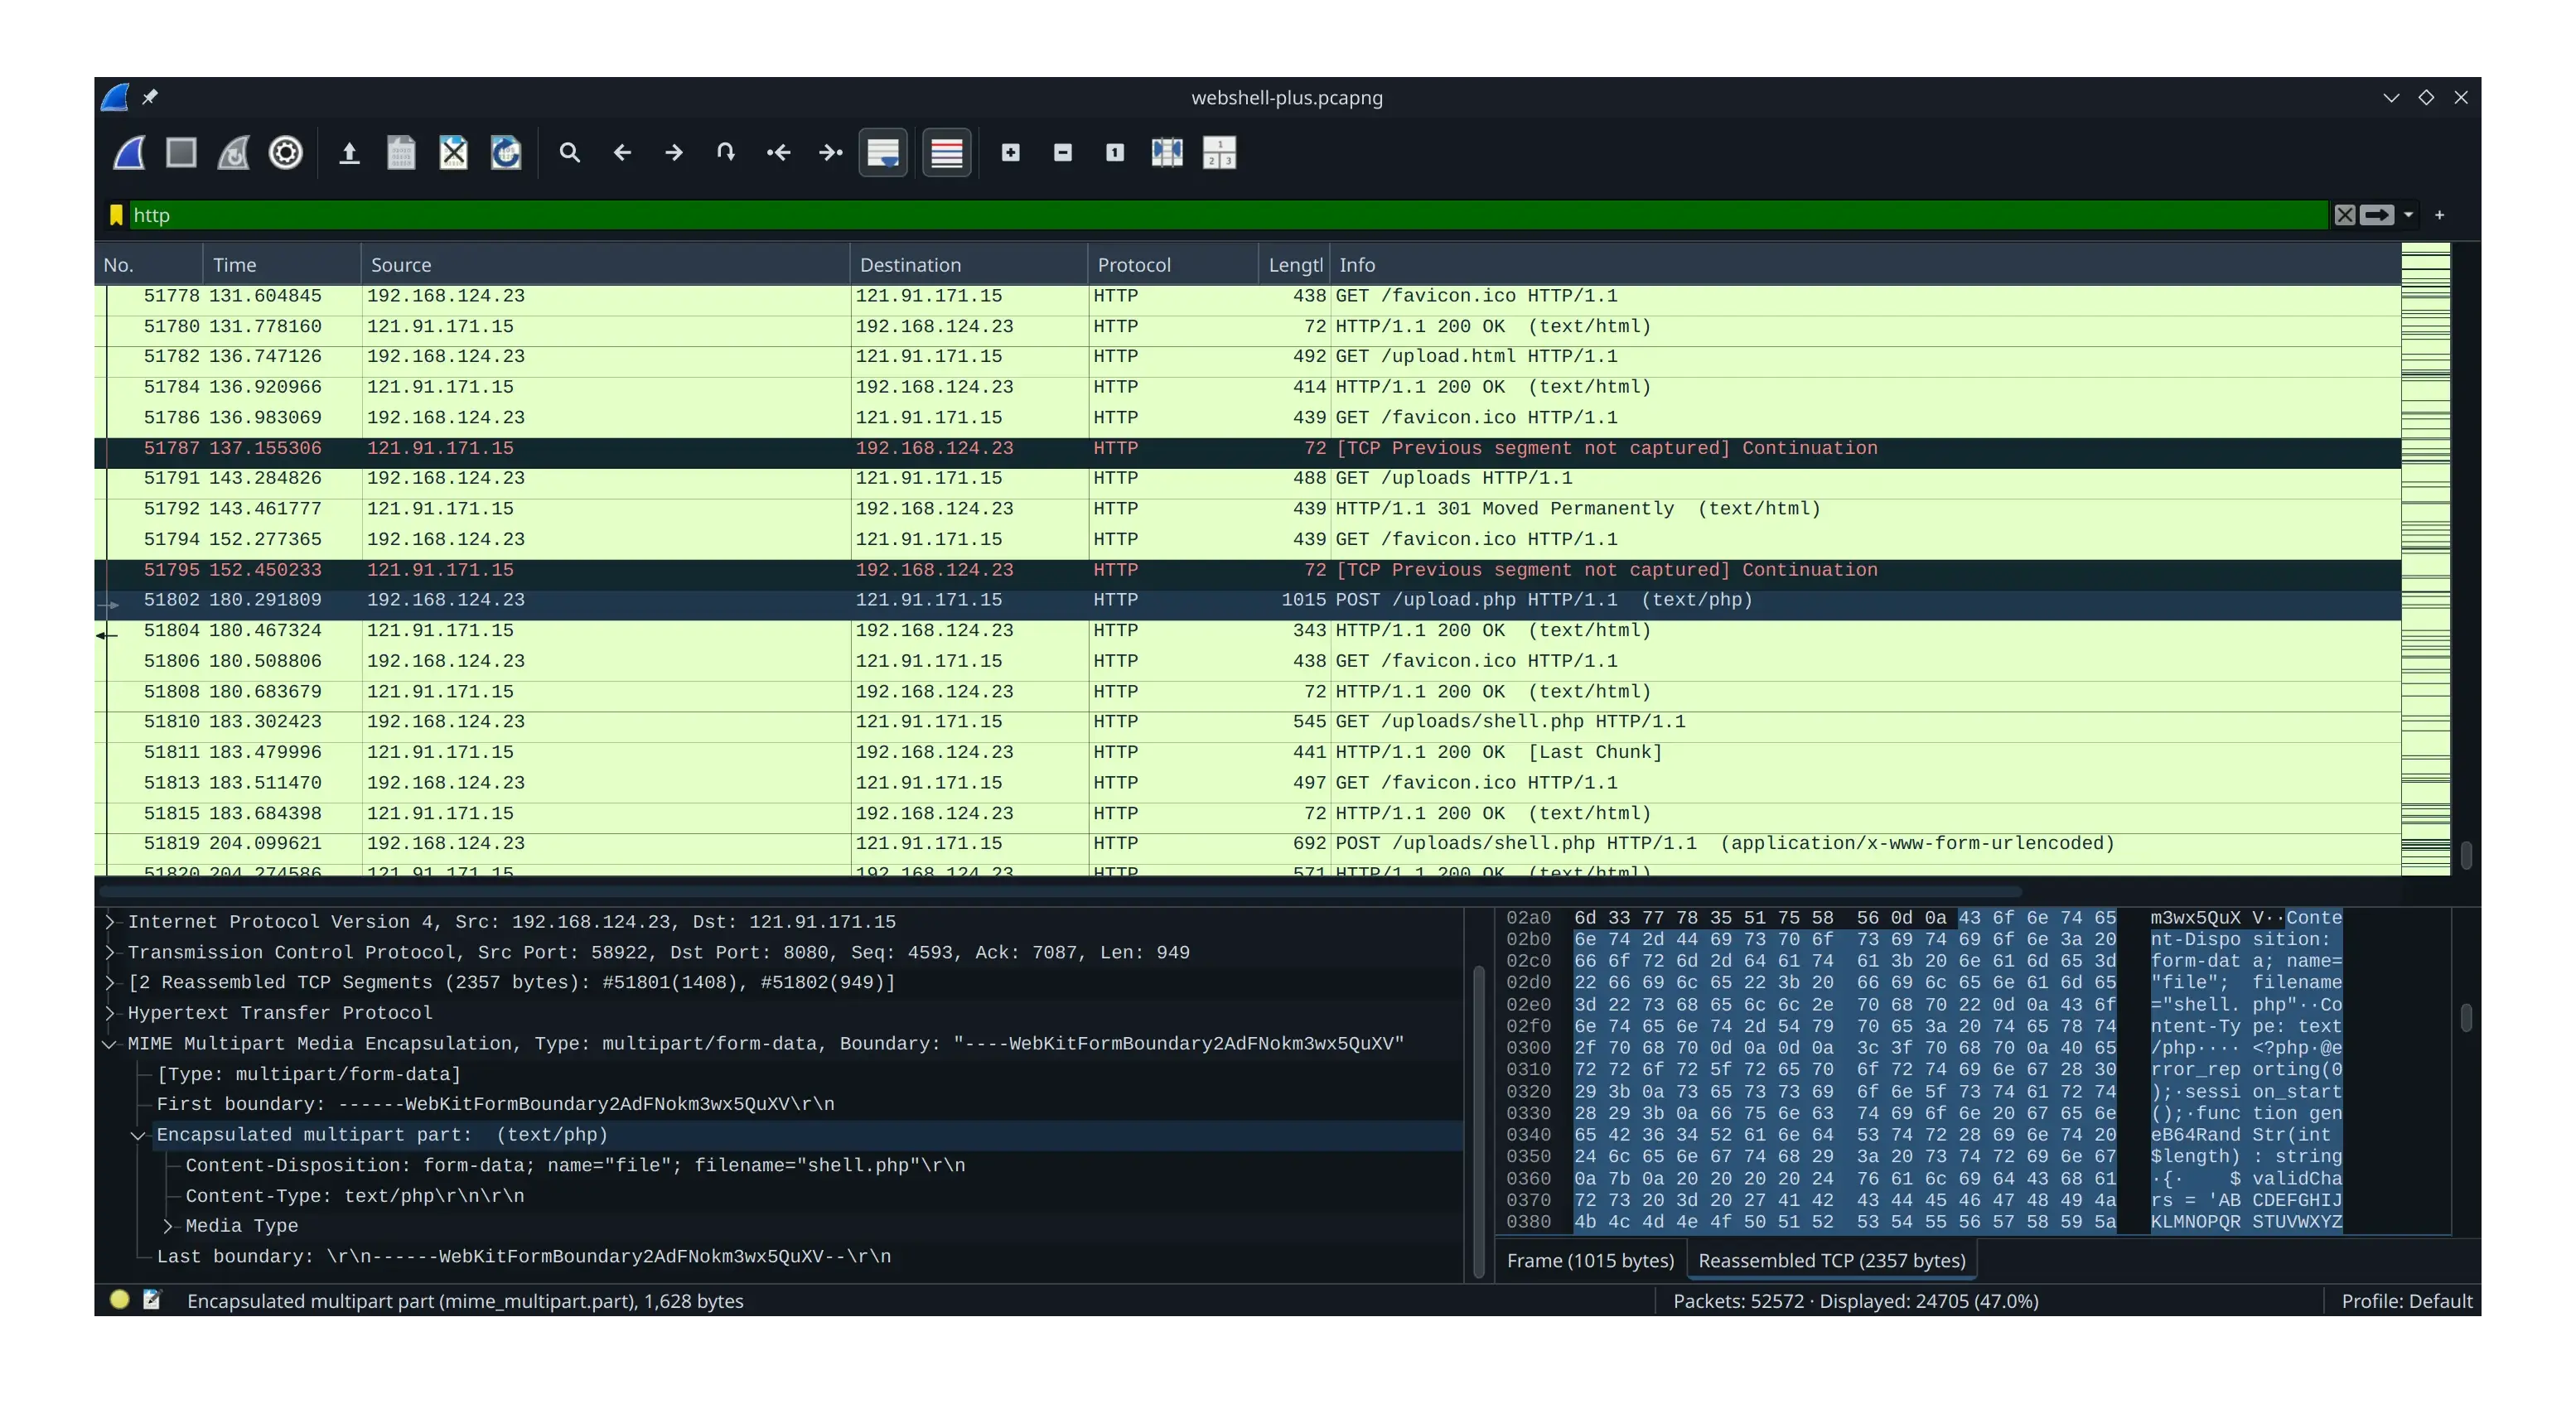This screenshot has height=1428, width=2576.
Task: Click the stop capture square icon
Action: point(181,153)
